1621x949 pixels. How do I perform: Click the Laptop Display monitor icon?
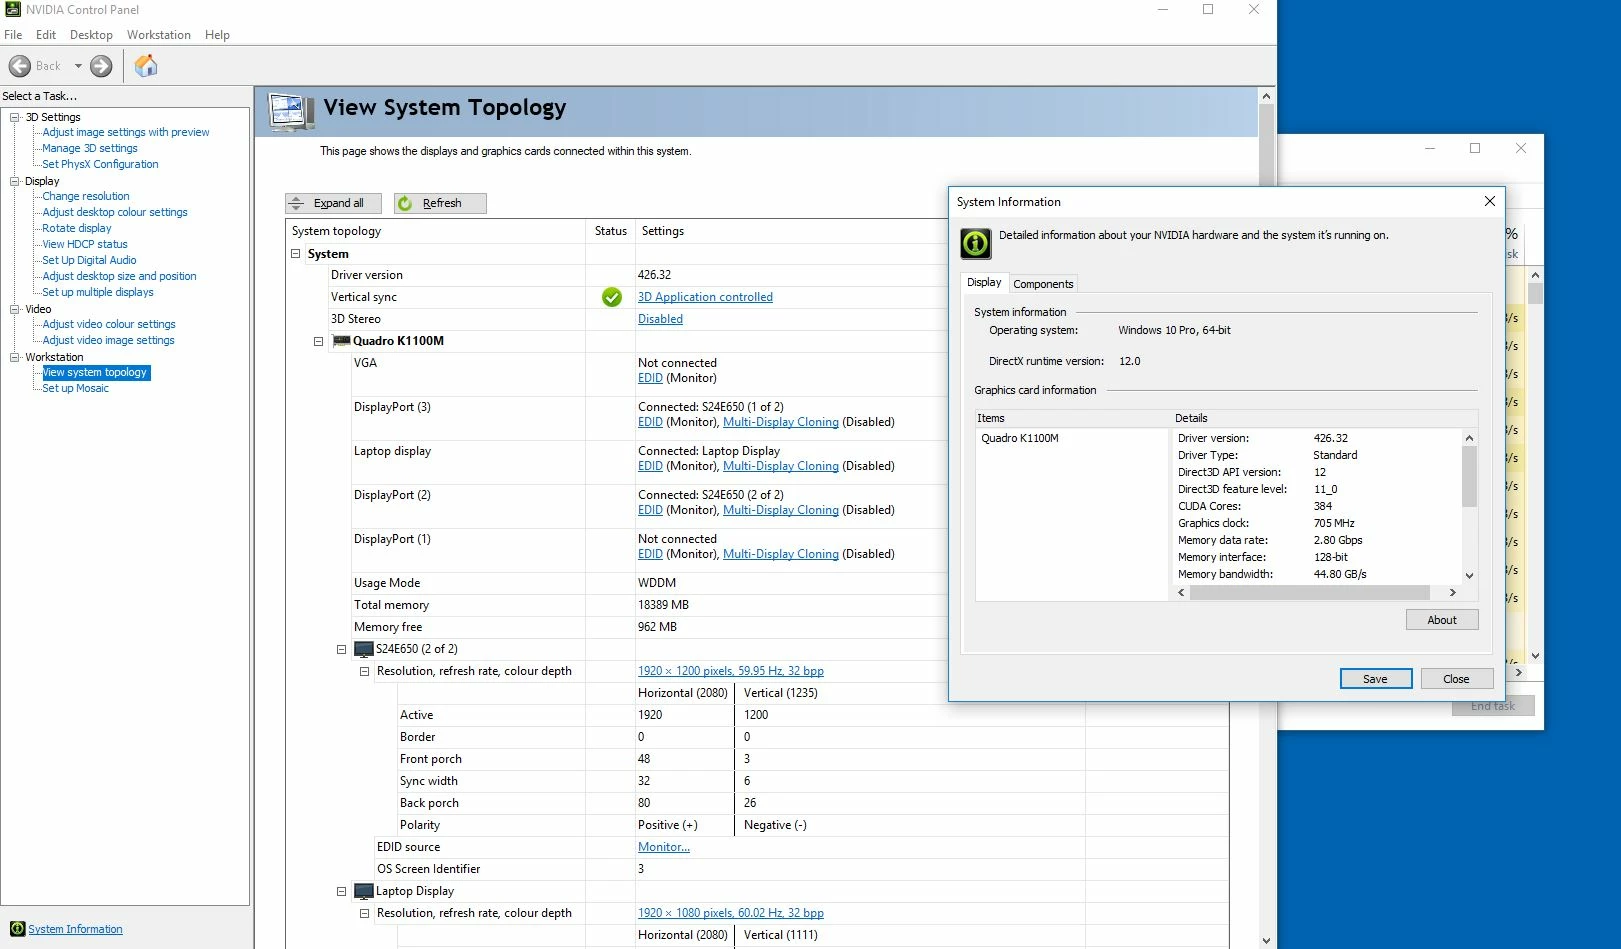[364, 891]
